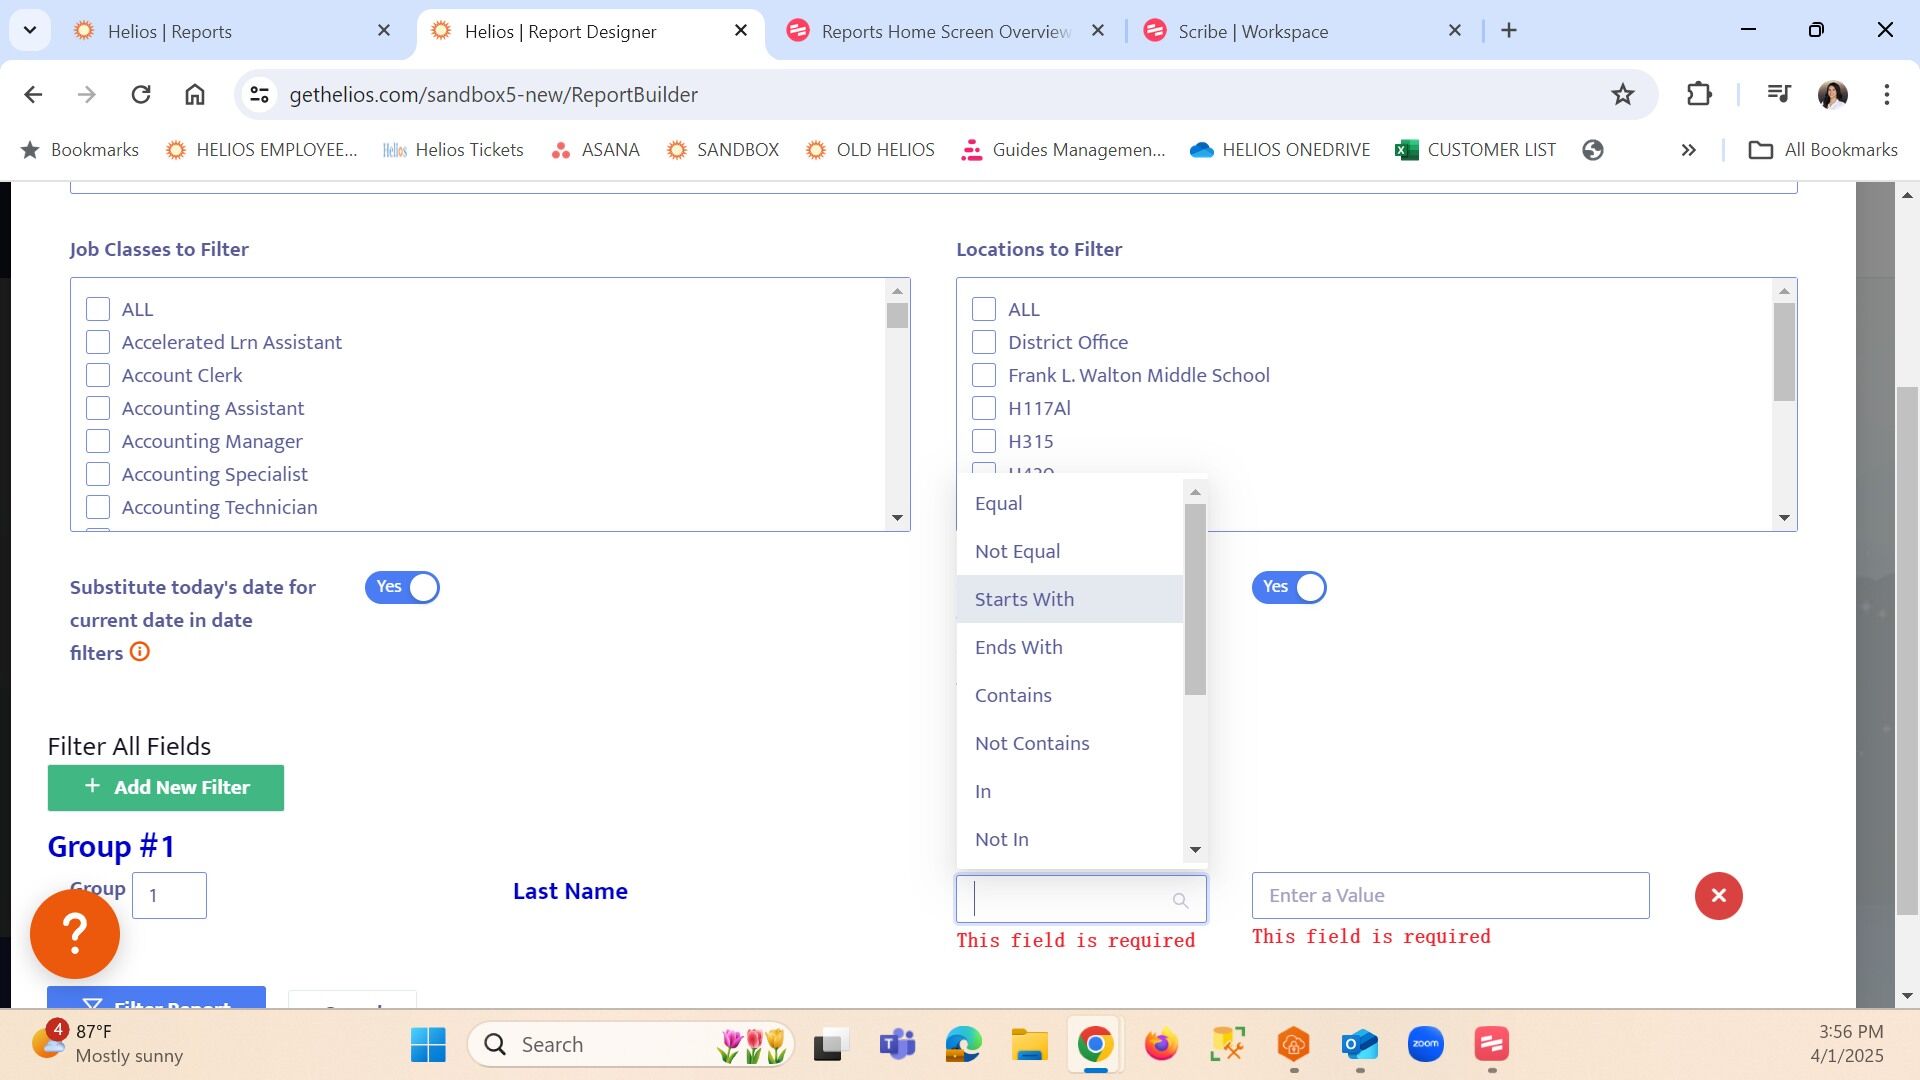Open Microsoft Teams from the taskbar
1920x1080 pixels.
coord(897,1045)
